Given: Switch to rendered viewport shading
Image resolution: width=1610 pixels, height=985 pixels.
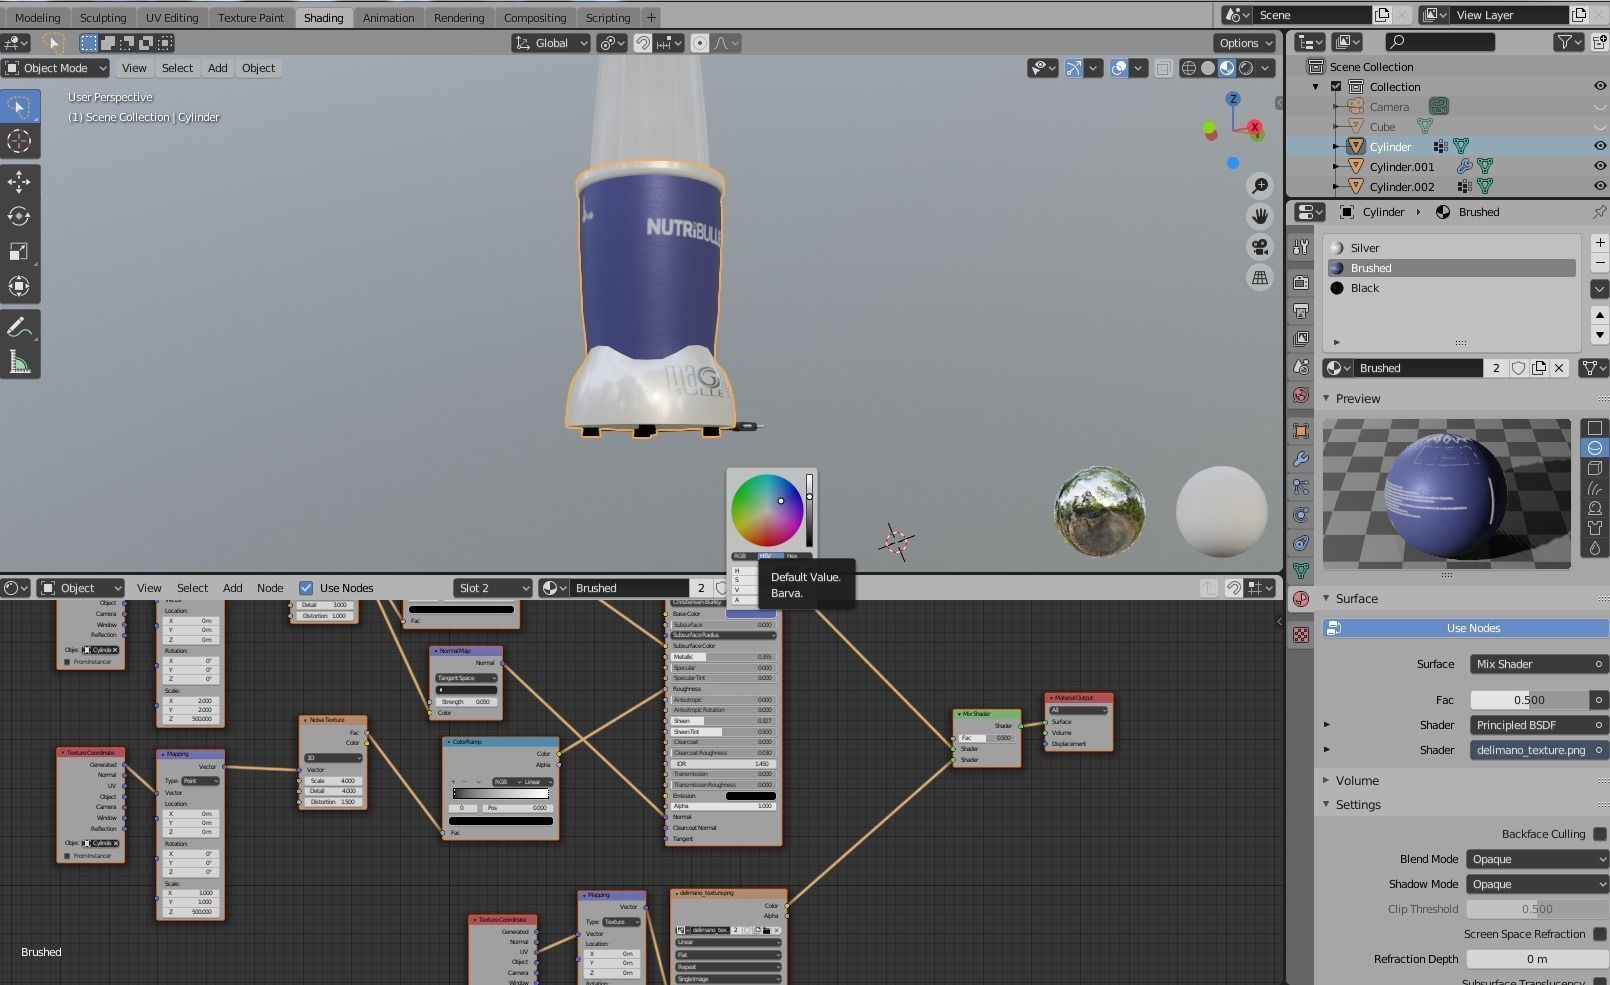Looking at the screenshot, I should click(x=1247, y=68).
